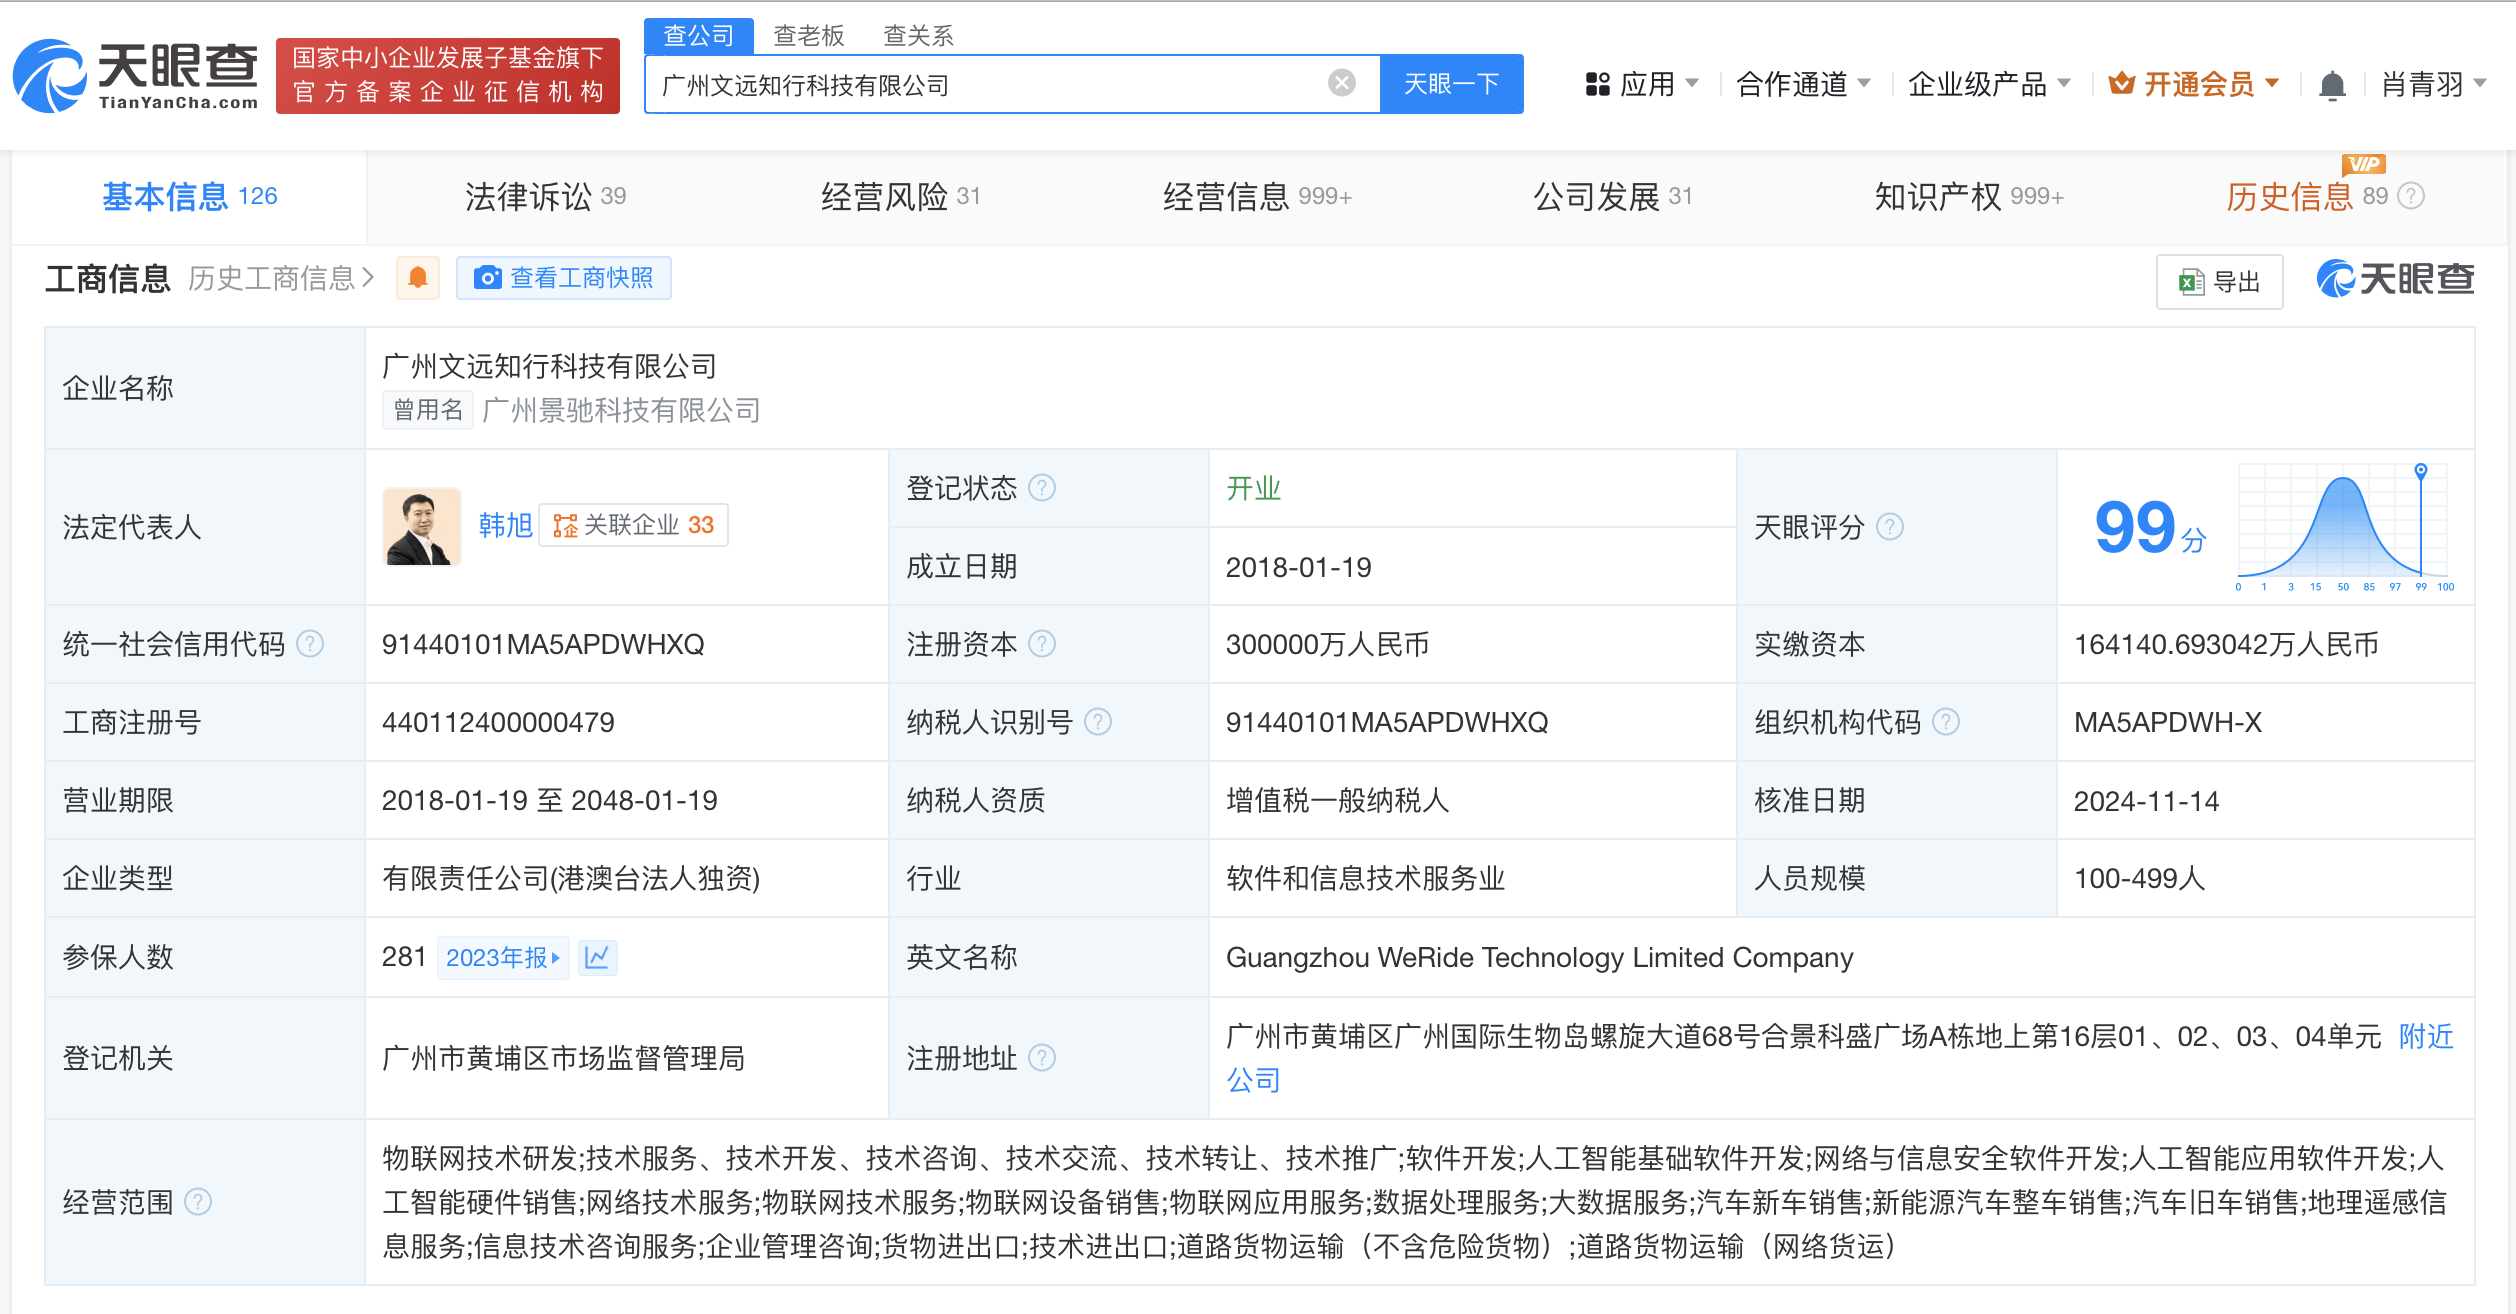Click the help icon beside 注册地址
The image size is (2516, 1314).
click(x=1042, y=1058)
